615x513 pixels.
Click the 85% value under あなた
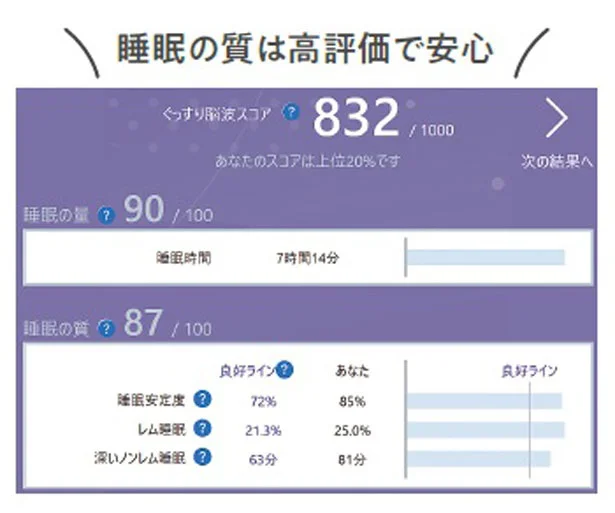352,401
